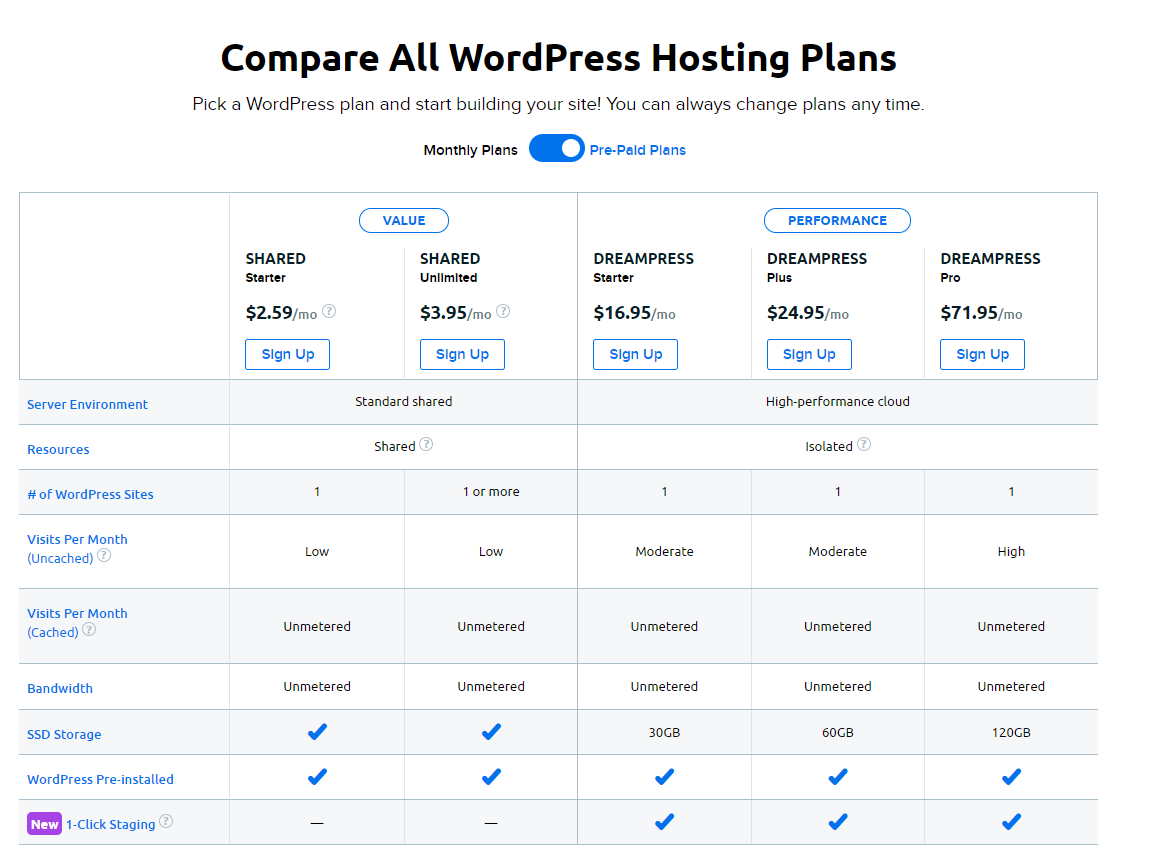Select Bandwidth Unmetered cell for DreamPress Pro
The height and width of the screenshot is (845, 1155).
pyautogui.click(x=1011, y=686)
